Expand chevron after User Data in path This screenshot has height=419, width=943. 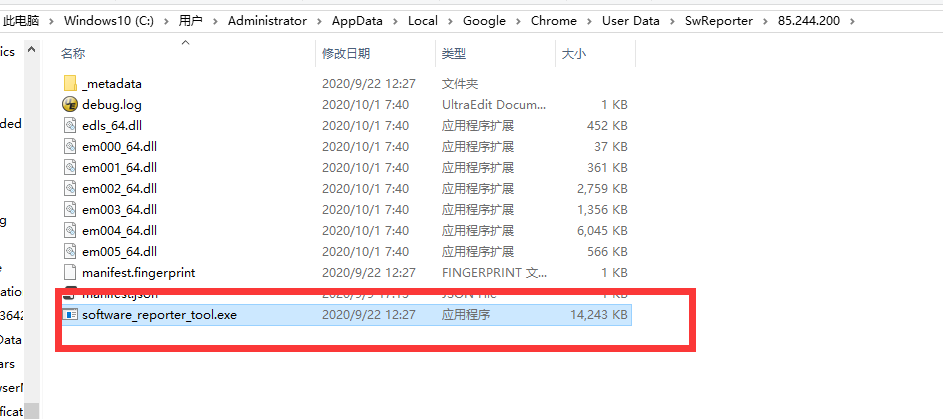(672, 21)
